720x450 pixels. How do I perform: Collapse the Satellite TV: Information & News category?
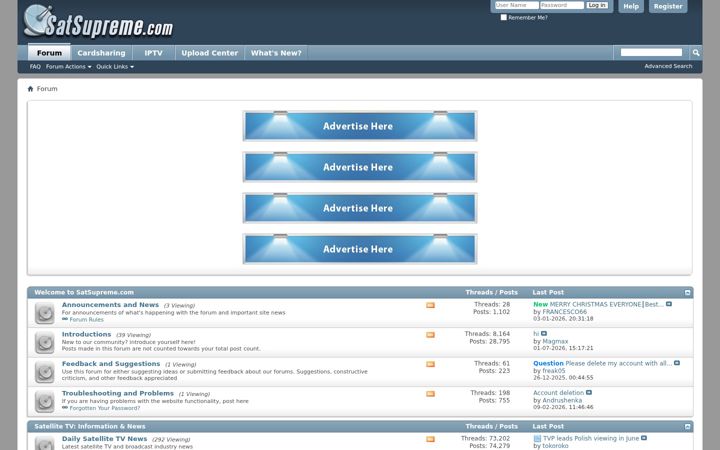pos(687,427)
